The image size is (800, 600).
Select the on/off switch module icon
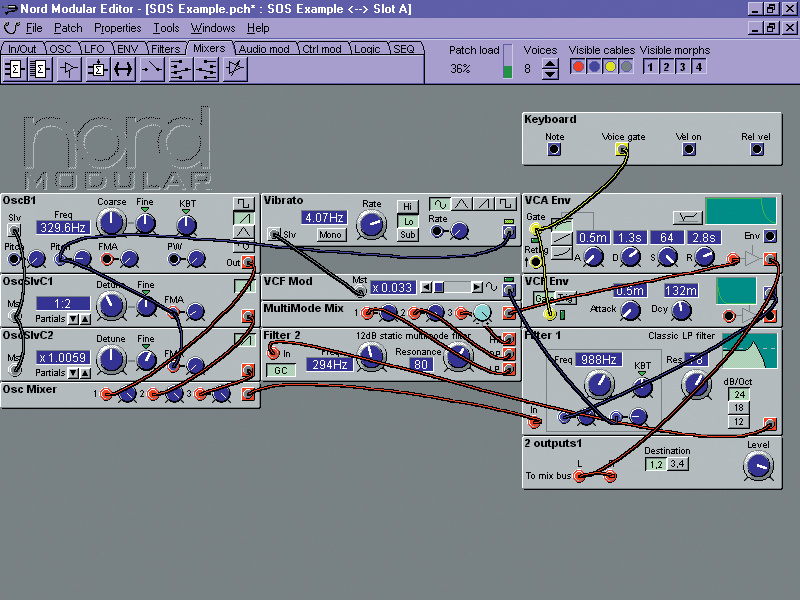pos(152,69)
